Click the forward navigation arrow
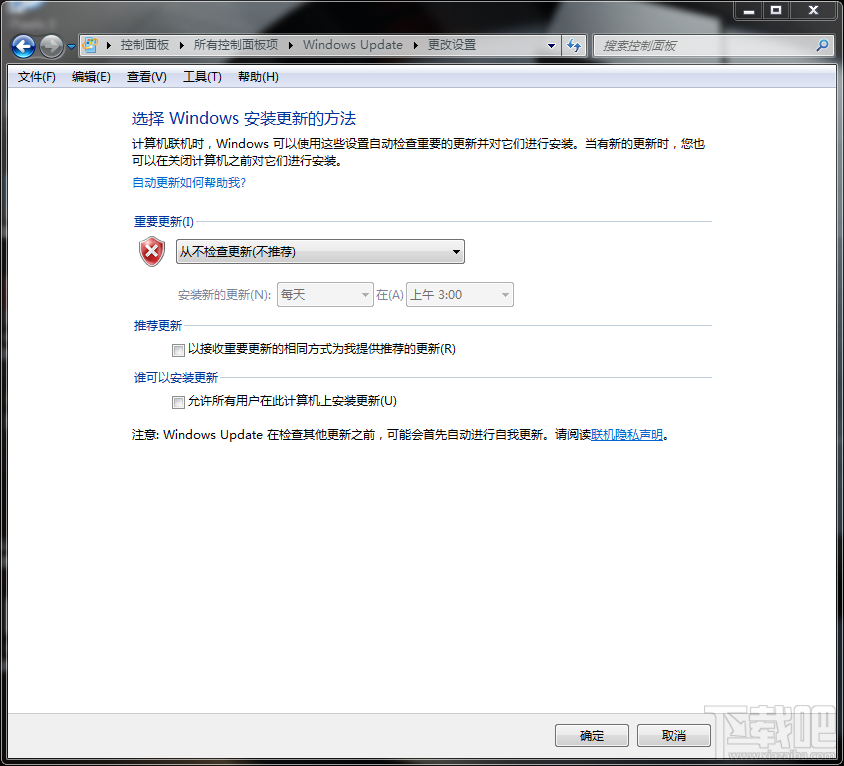844x766 pixels. tap(49, 45)
